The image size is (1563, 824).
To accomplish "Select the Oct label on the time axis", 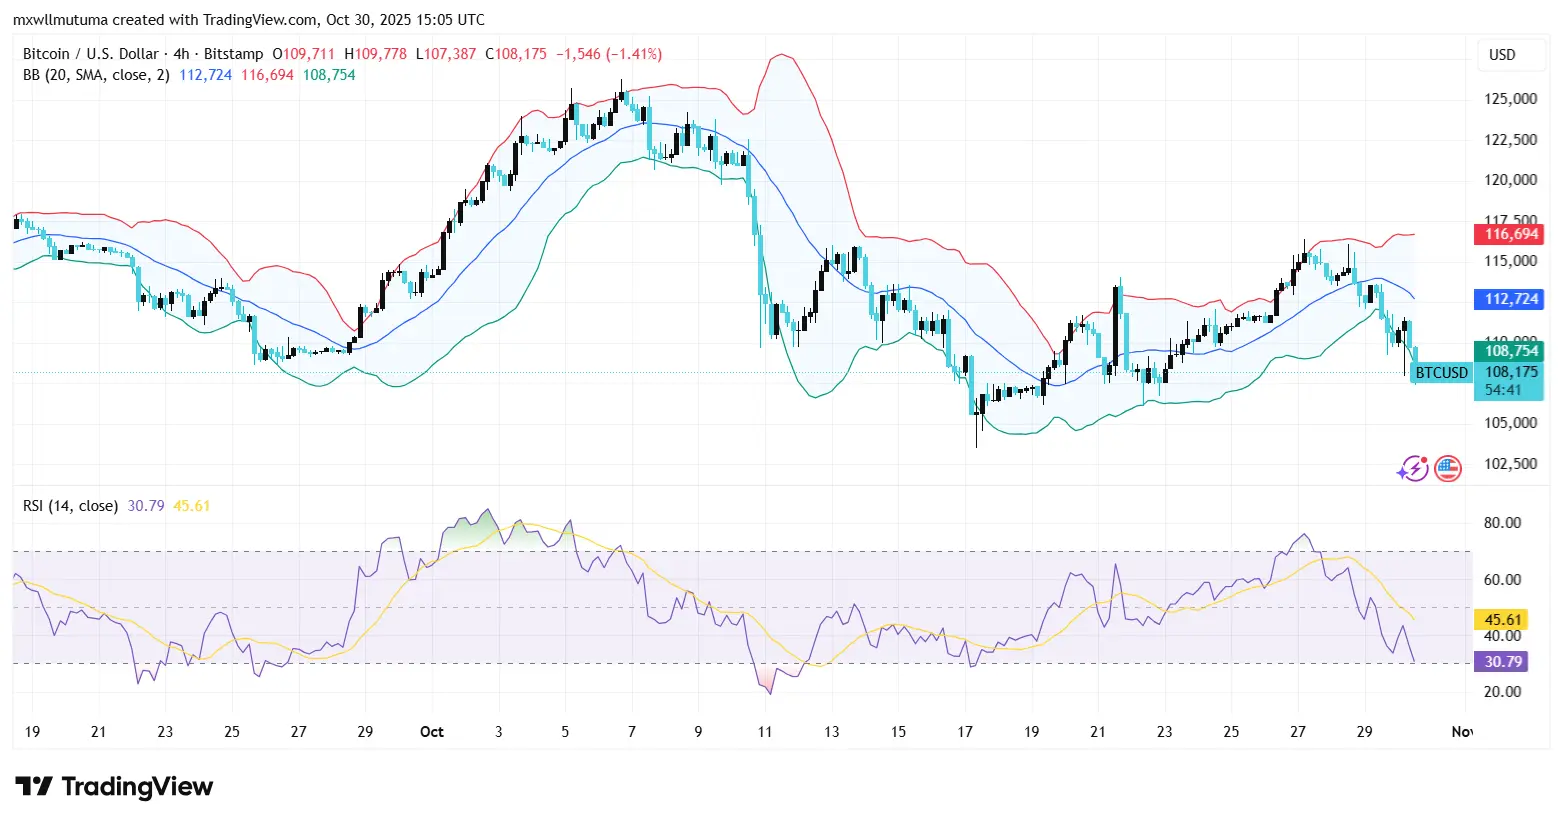I will 431,731.
